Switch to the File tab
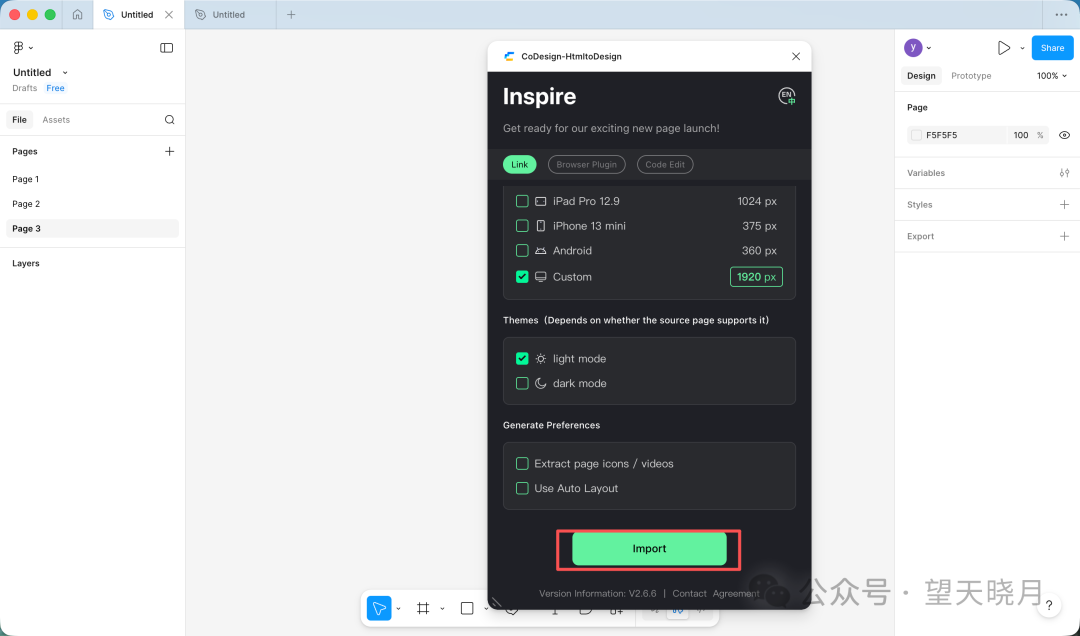1080x636 pixels. pos(19,120)
